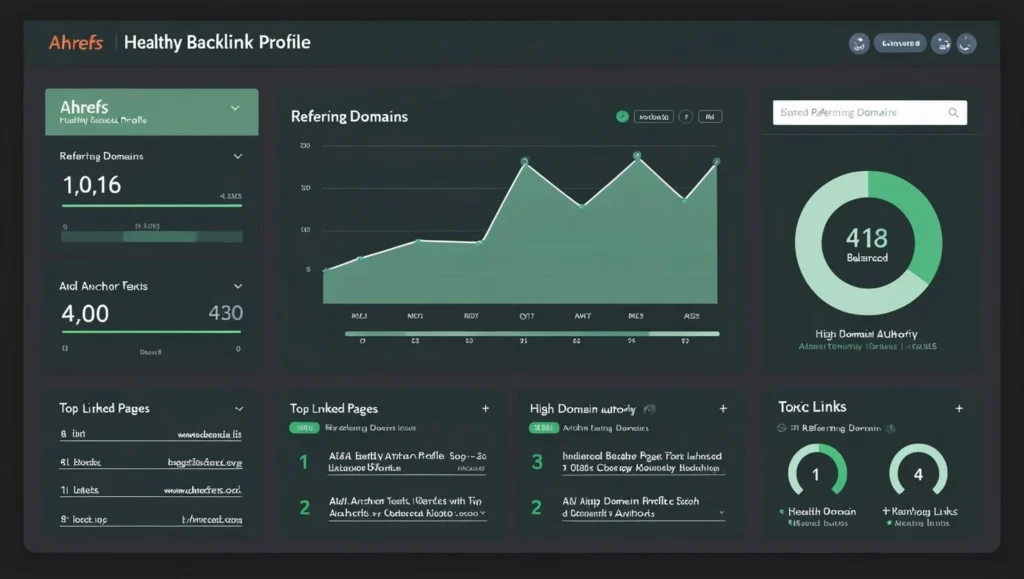Click the plus icon in Toxic Links card

point(959,409)
